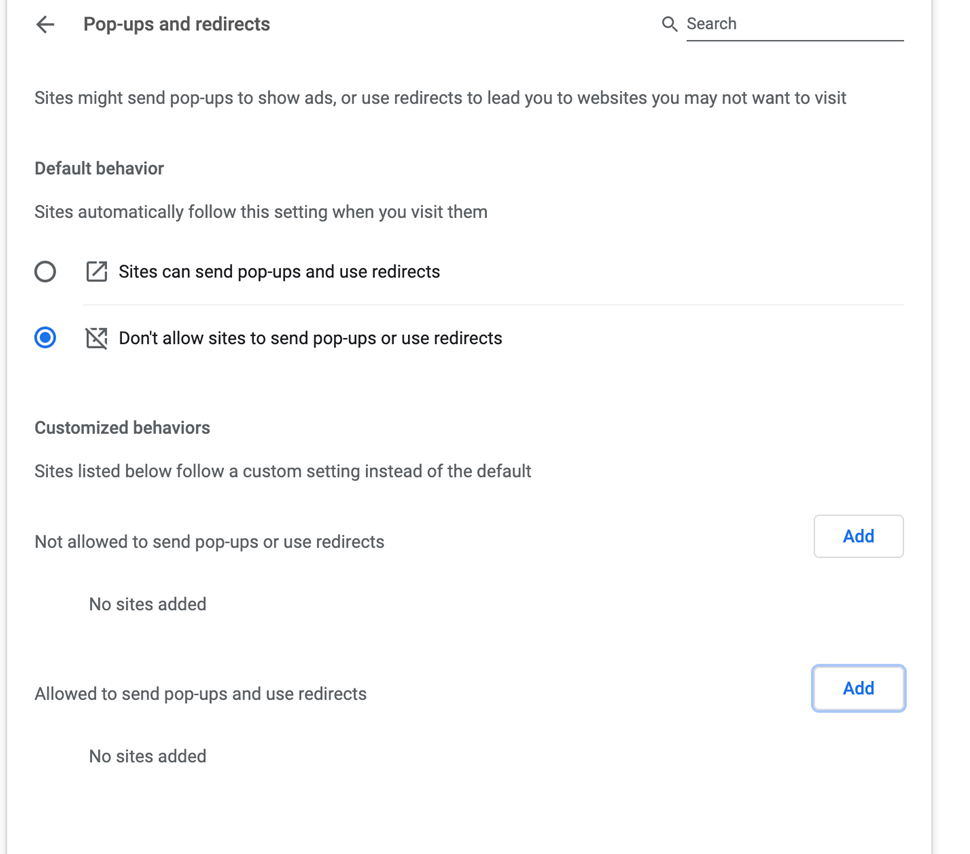Click the 'Sites might send pop-ups' description text

click(440, 98)
